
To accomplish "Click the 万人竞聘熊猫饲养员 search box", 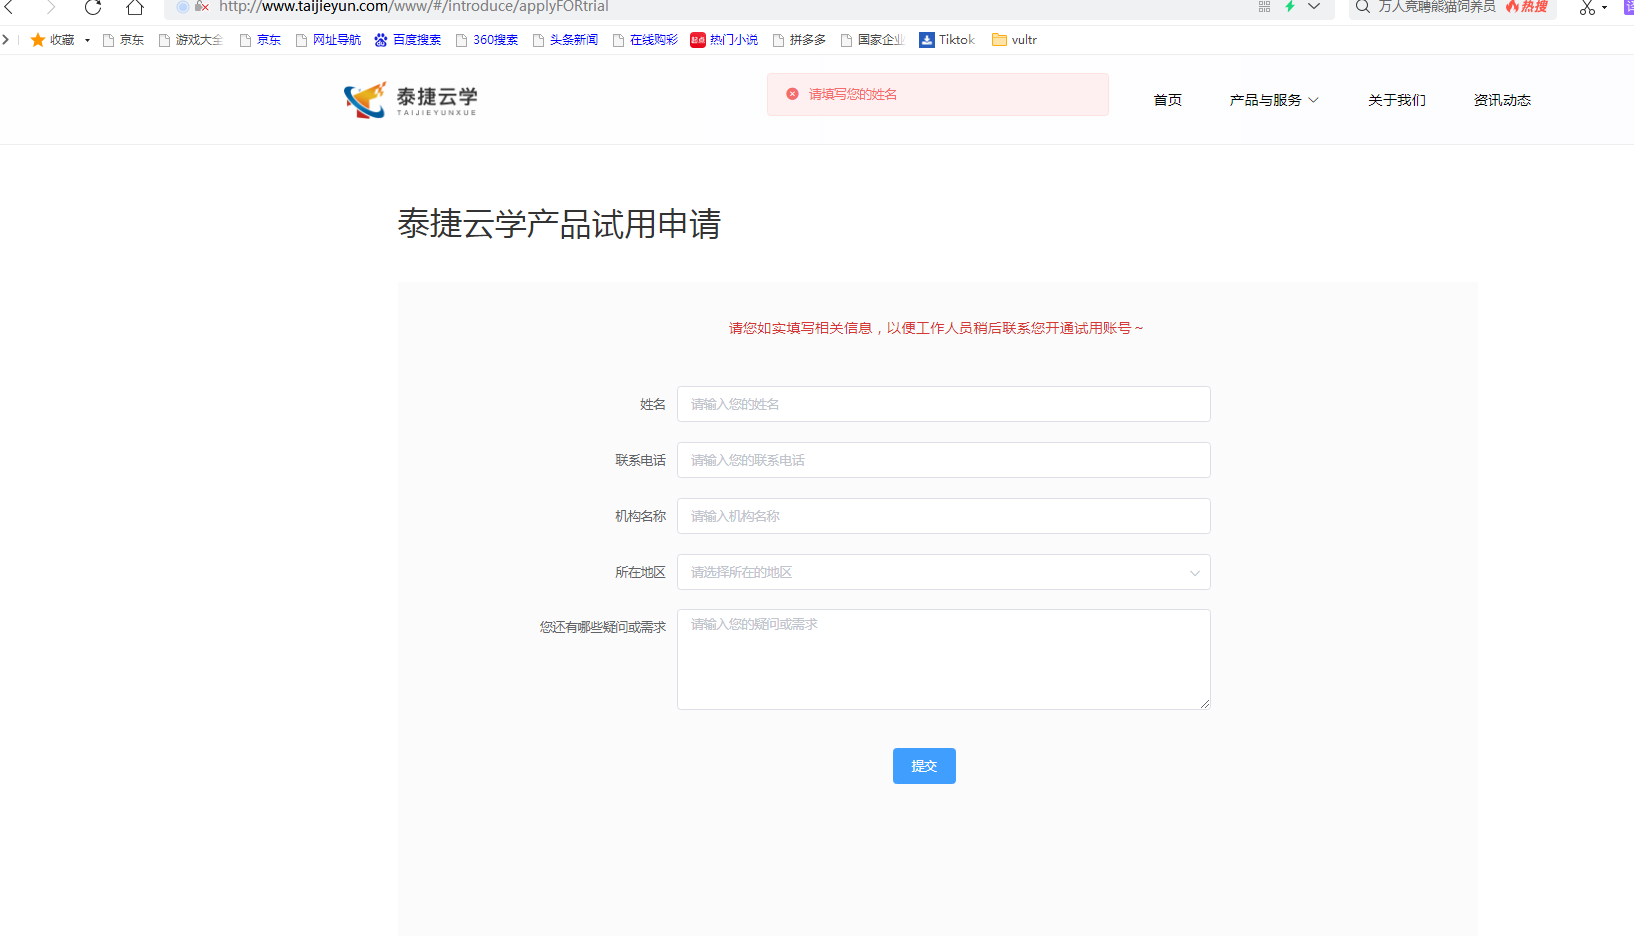I will (x=1437, y=7).
